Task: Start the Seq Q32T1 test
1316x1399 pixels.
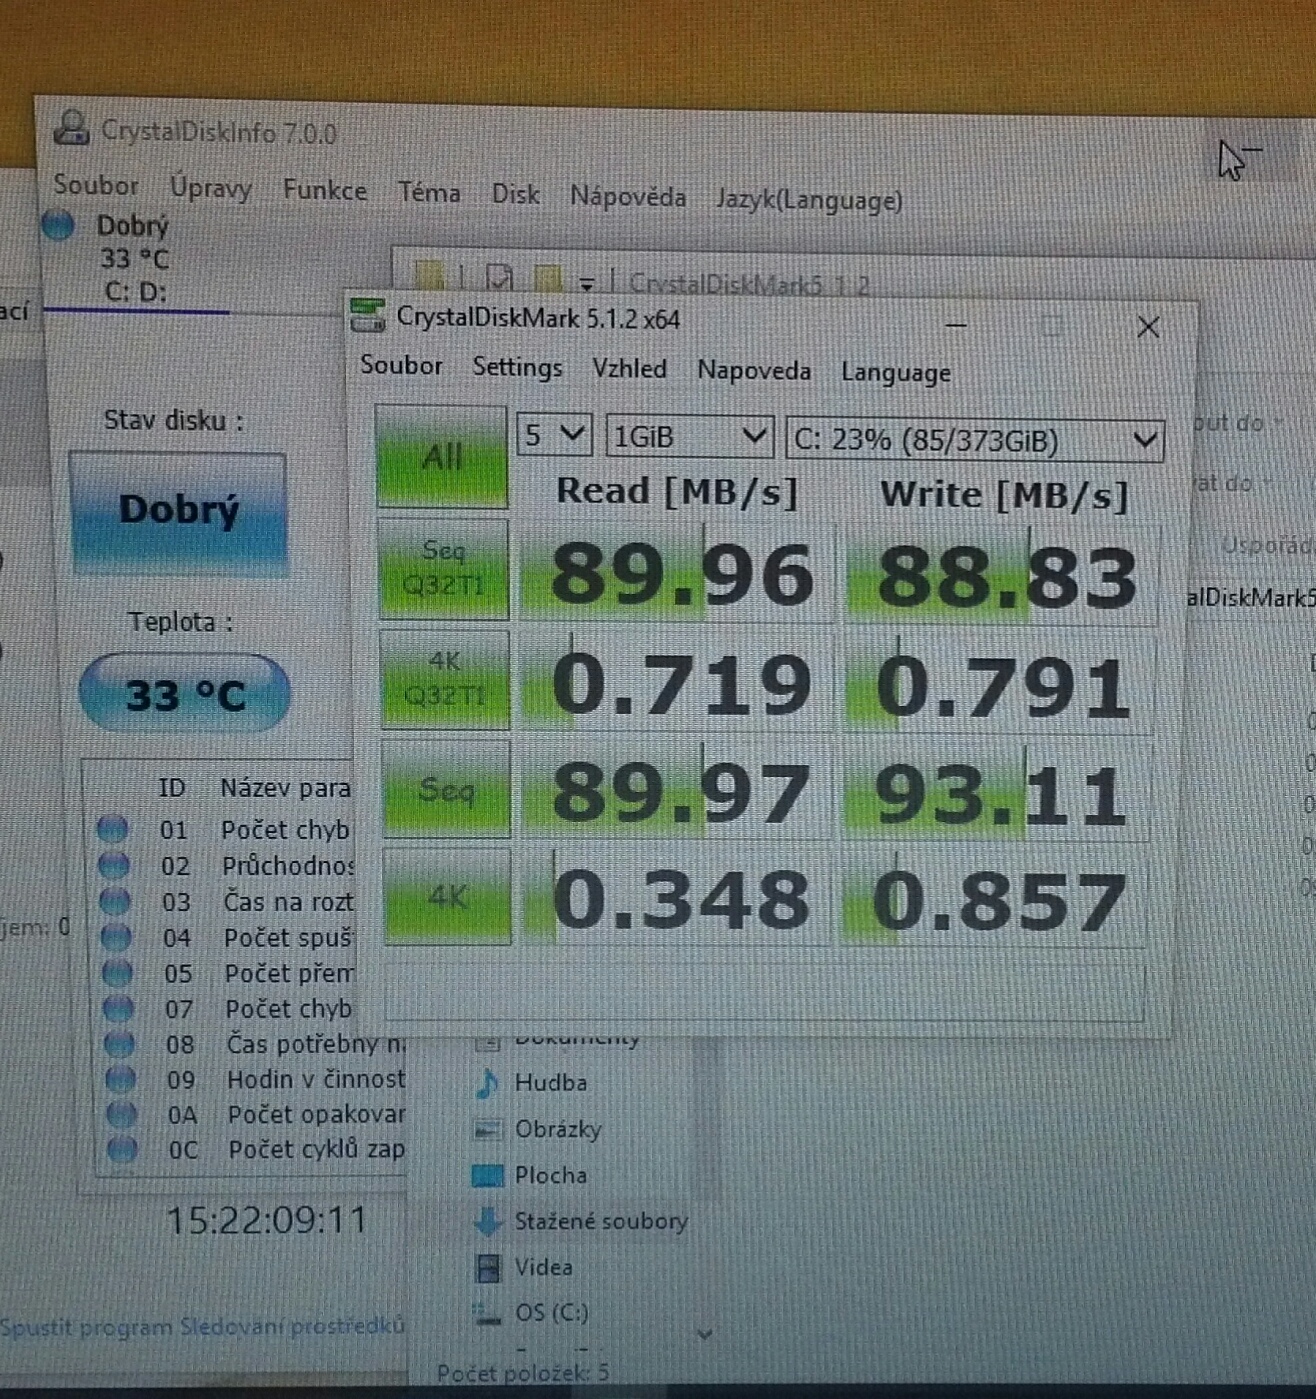Action: coord(443,568)
